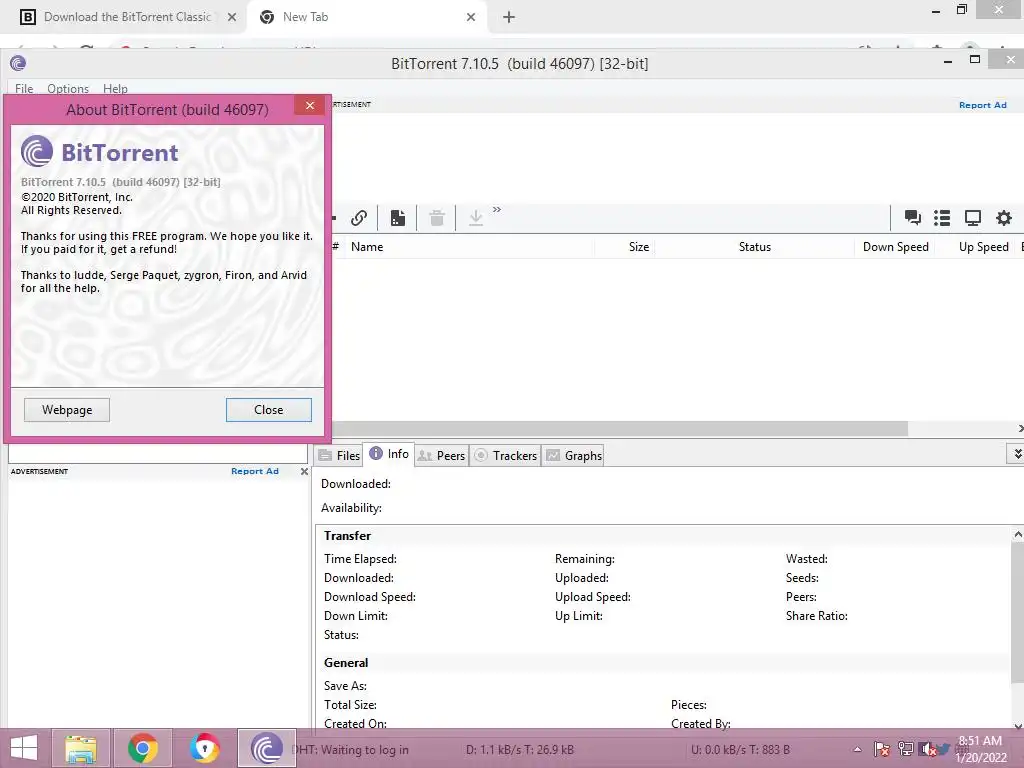Image resolution: width=1024 pixels, height=768 pixels.
Task: Switch to the Graphs tab
Action: (574, 455)
